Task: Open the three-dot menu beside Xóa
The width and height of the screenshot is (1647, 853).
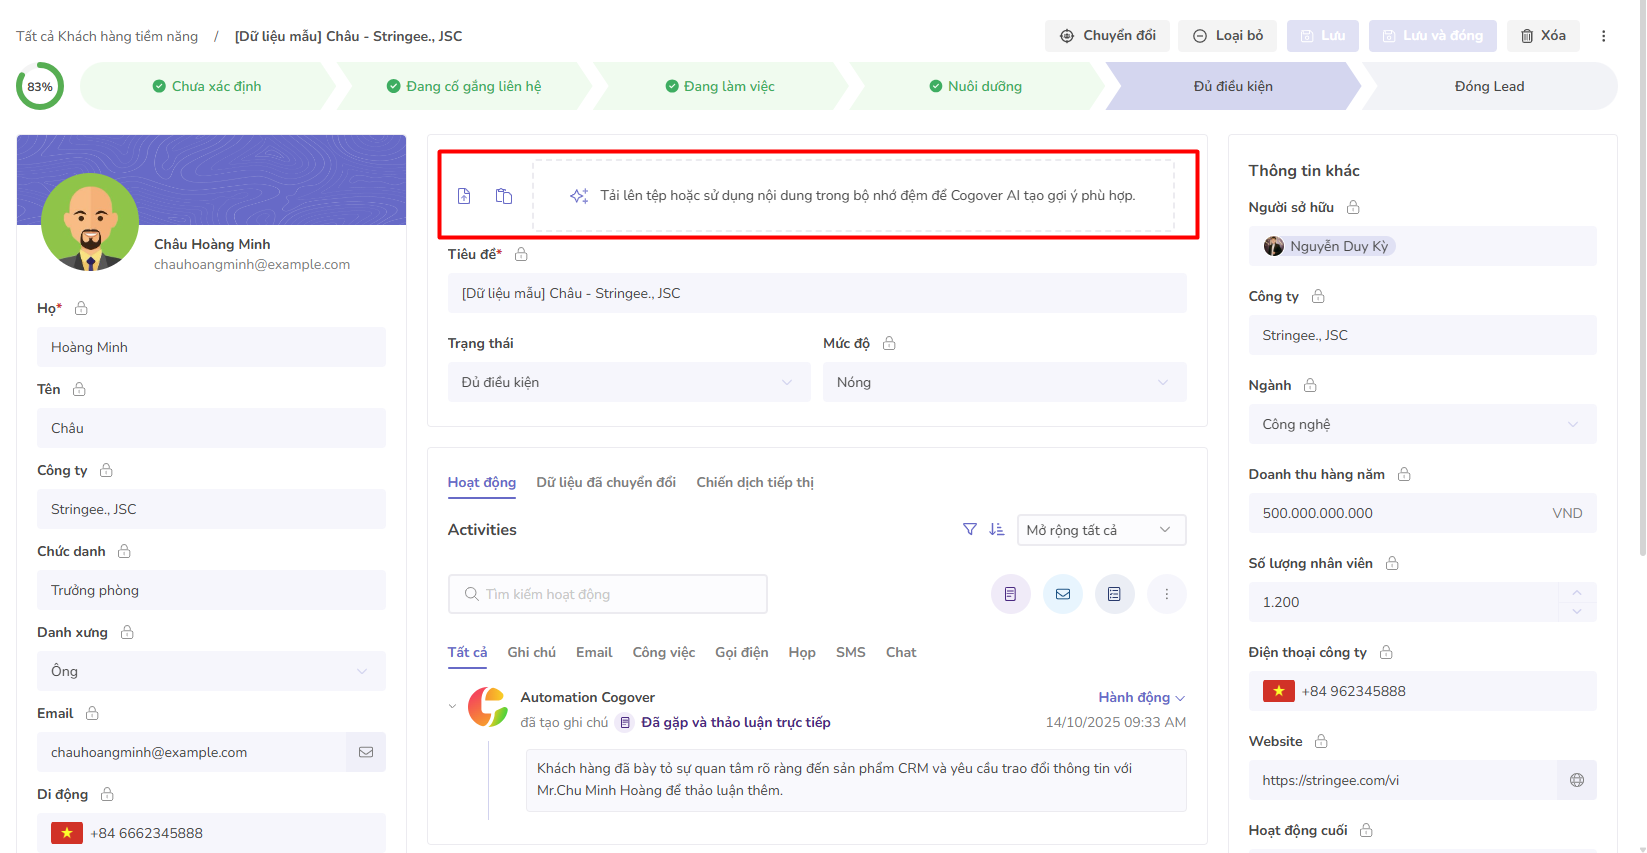Action: 1603,36
